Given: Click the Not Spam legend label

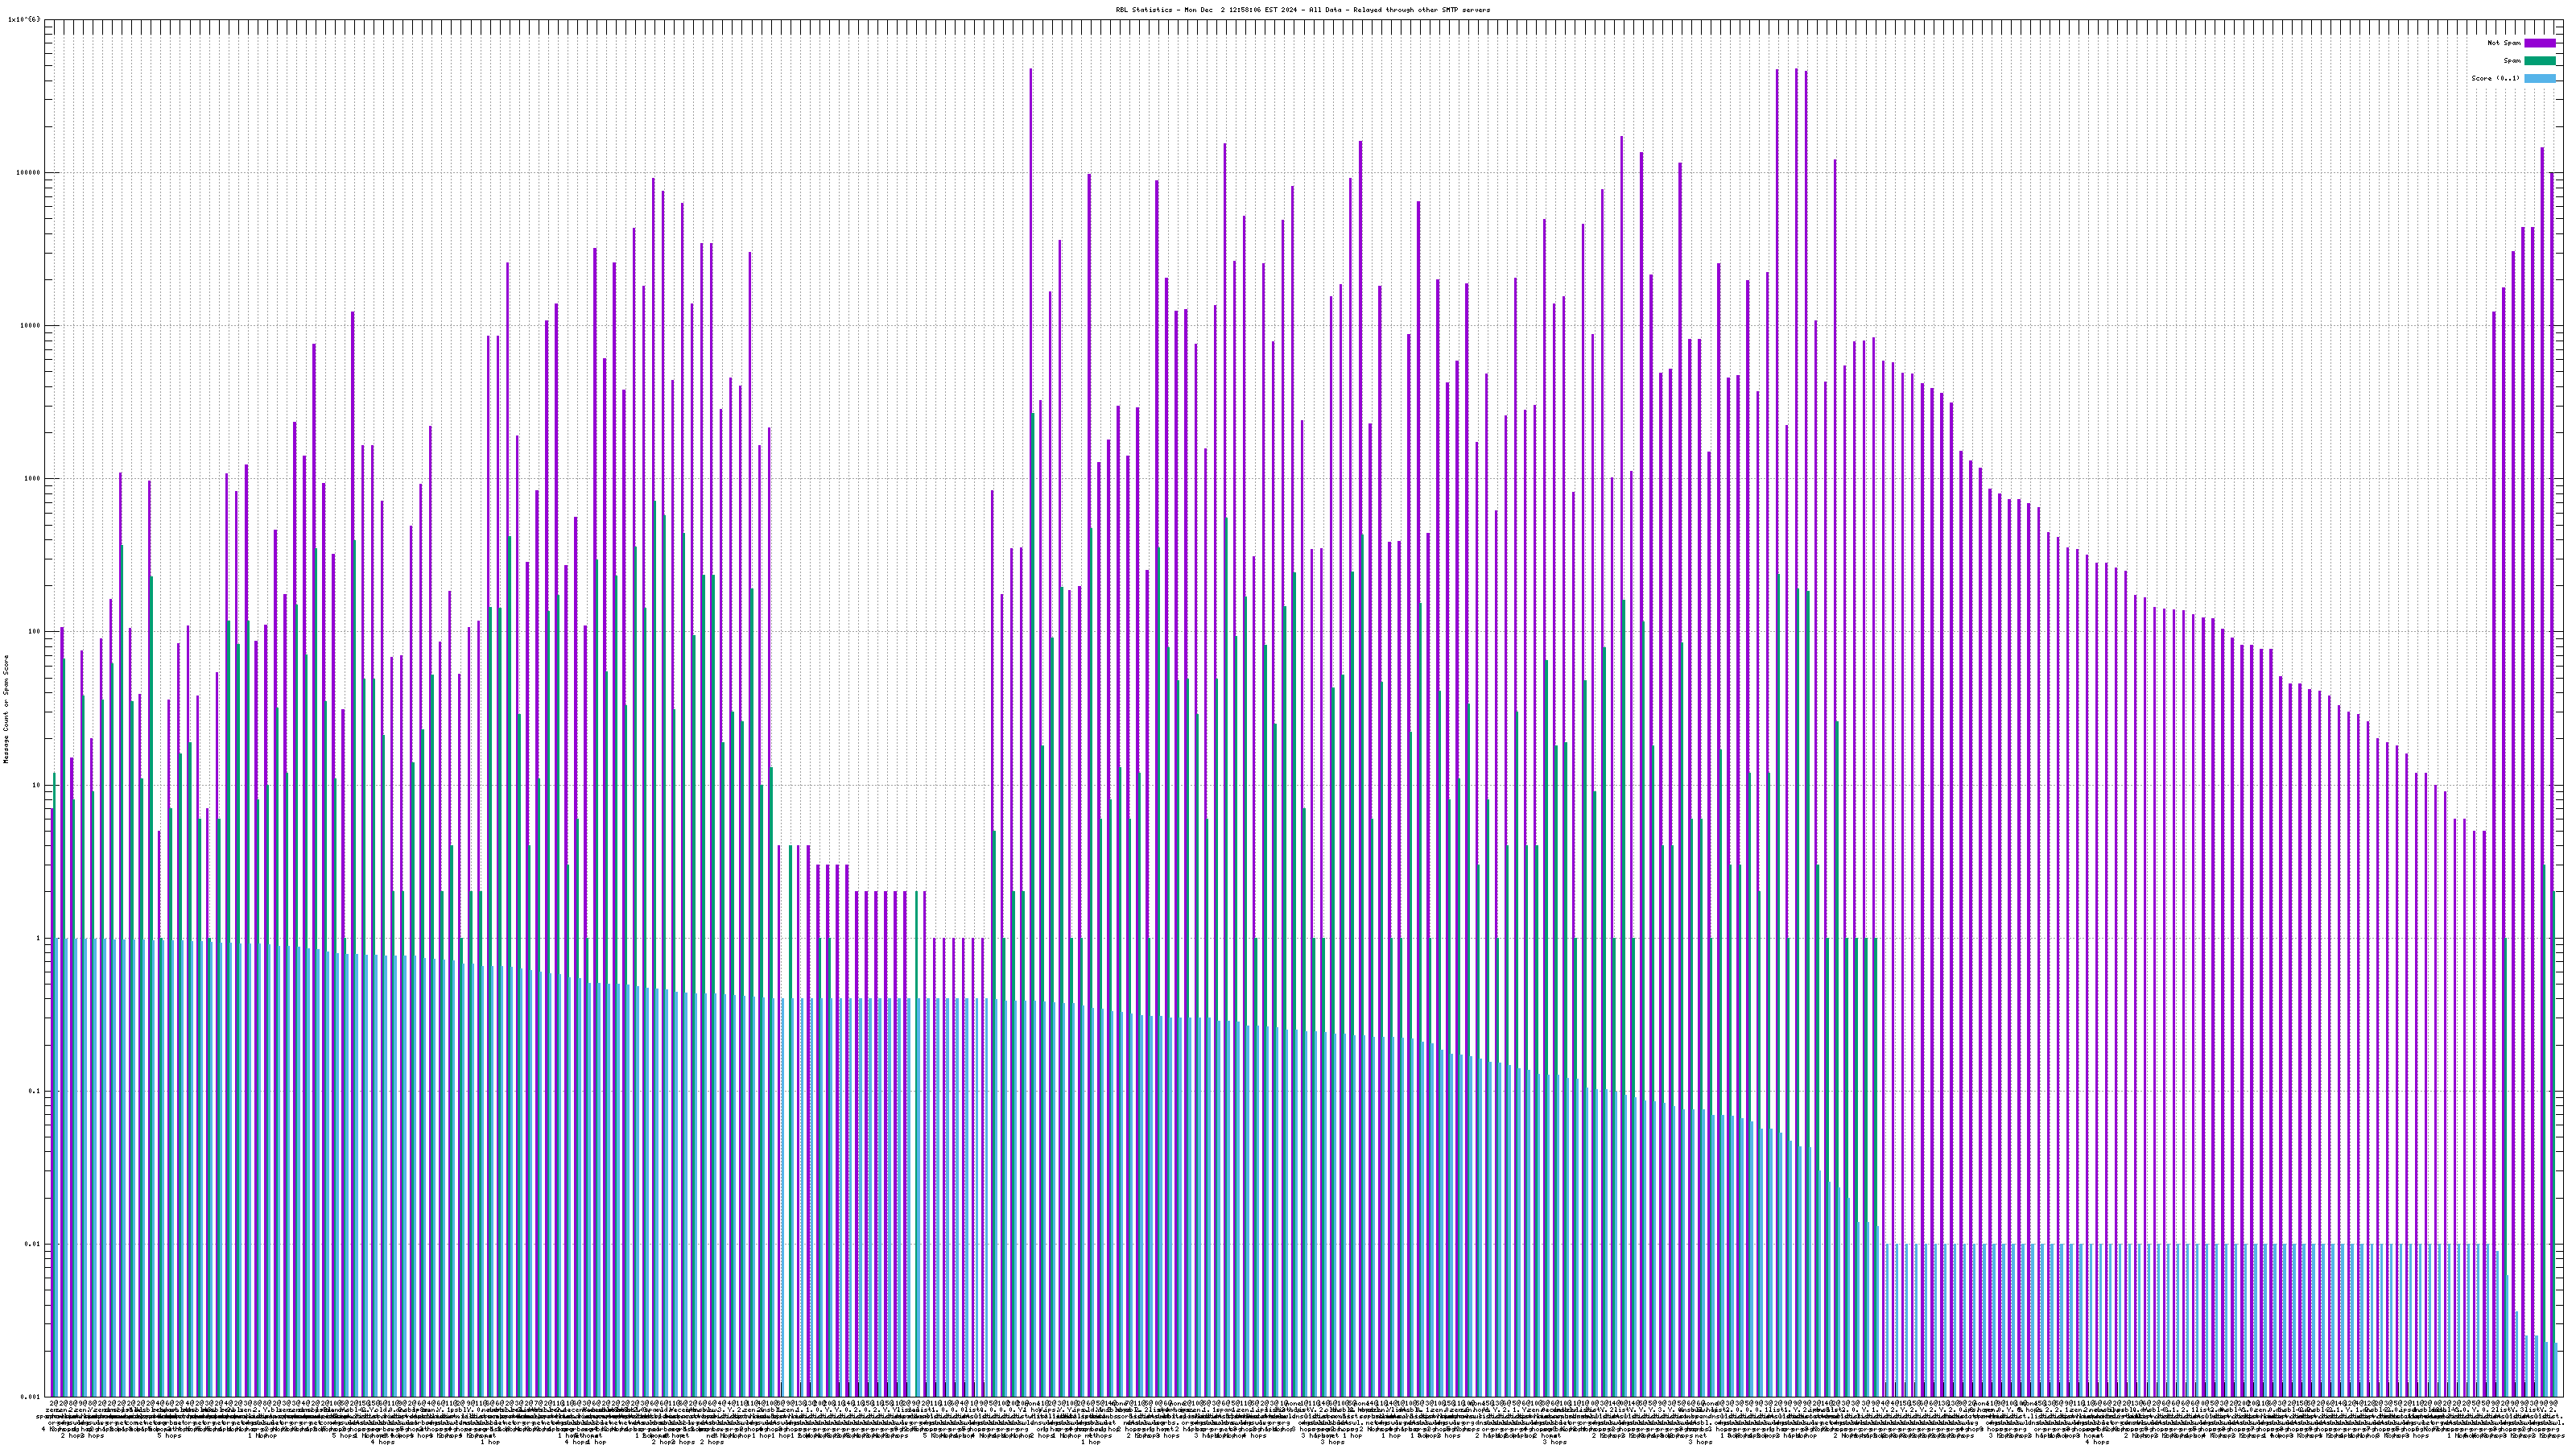Looking at the screenshot, I should point(2504,43).
